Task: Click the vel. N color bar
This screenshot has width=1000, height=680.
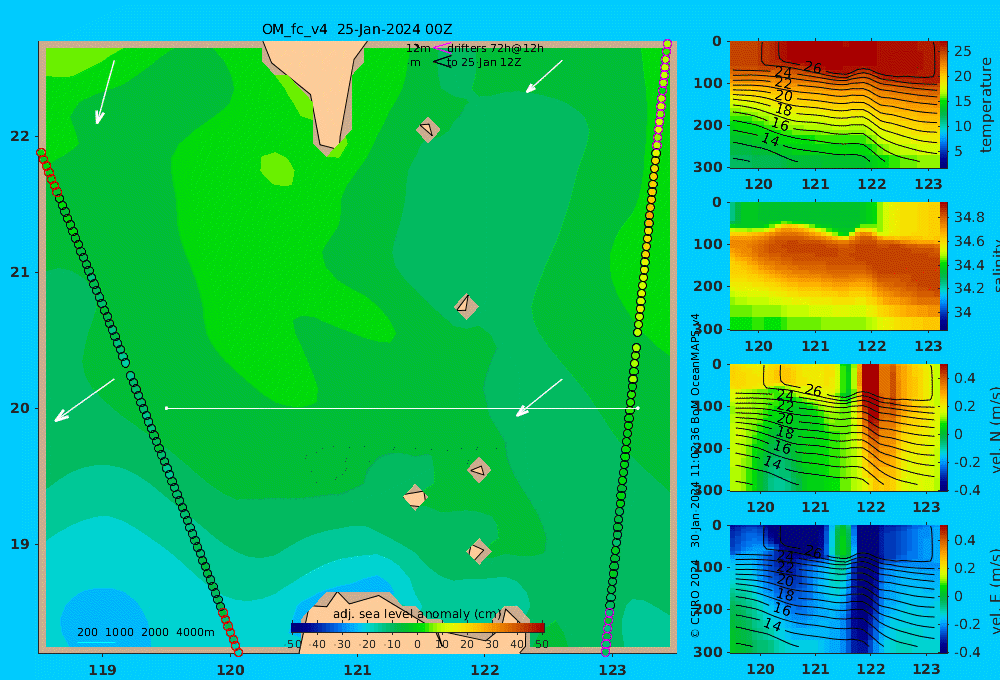Action: click(x=943, y=427)
